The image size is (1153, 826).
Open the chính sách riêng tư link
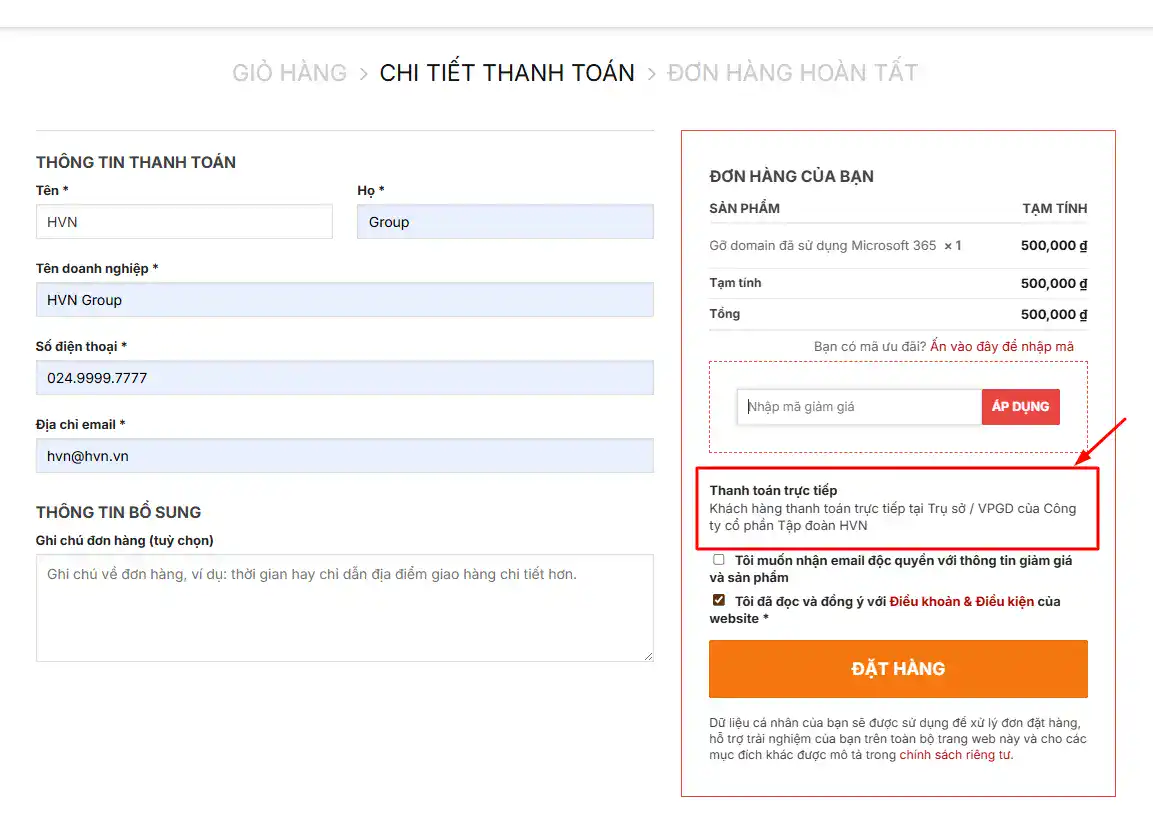tap(955, 755)
